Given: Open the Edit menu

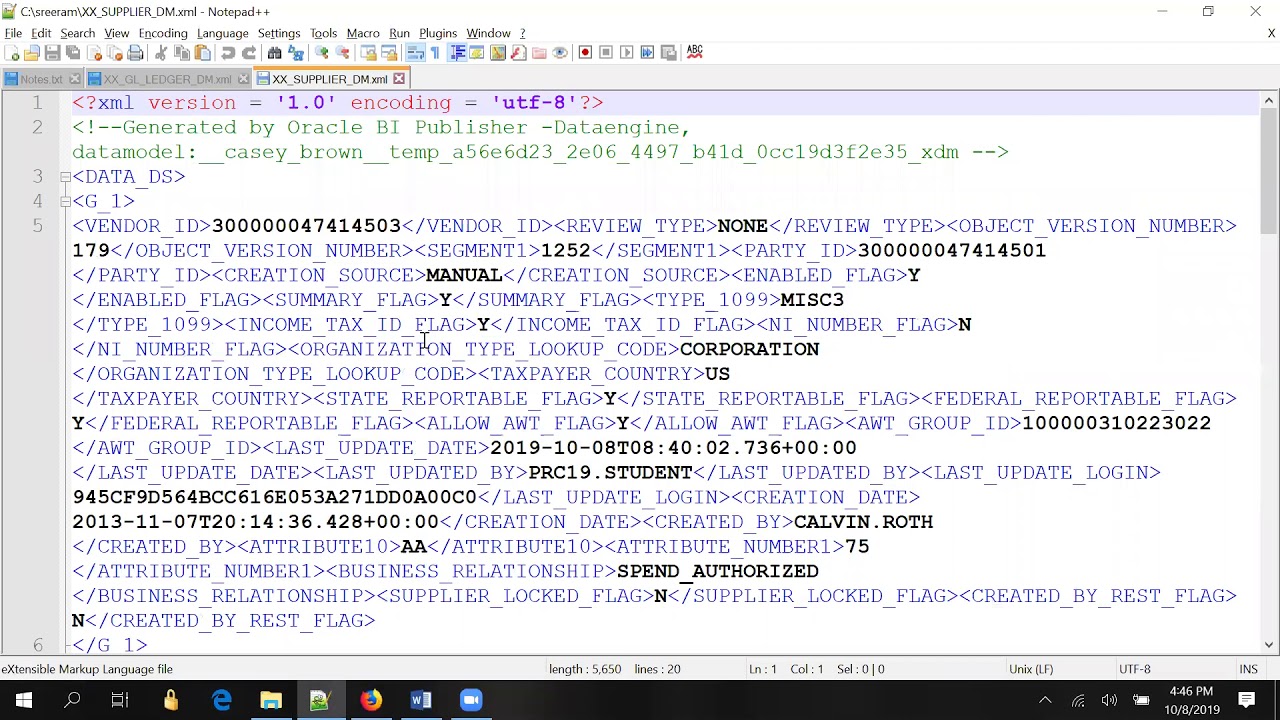Looking at the screenshot, I should pyautogui.click(x=41, y=33).
